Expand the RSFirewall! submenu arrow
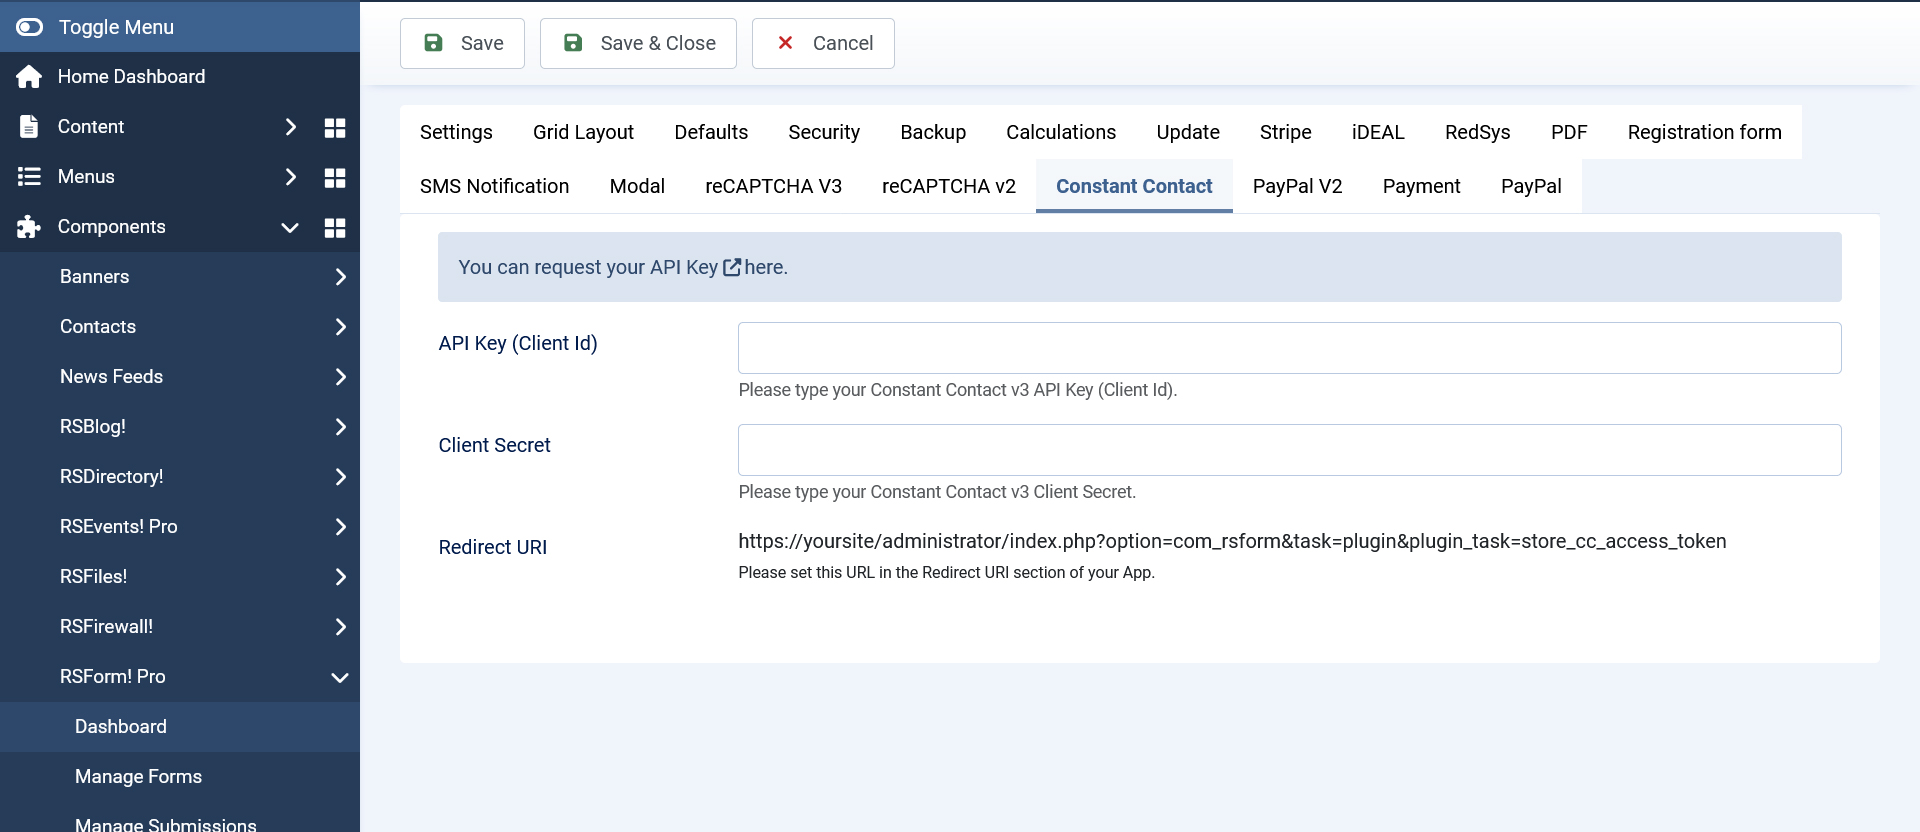The image size is (1920, 832). pos(341,627)
